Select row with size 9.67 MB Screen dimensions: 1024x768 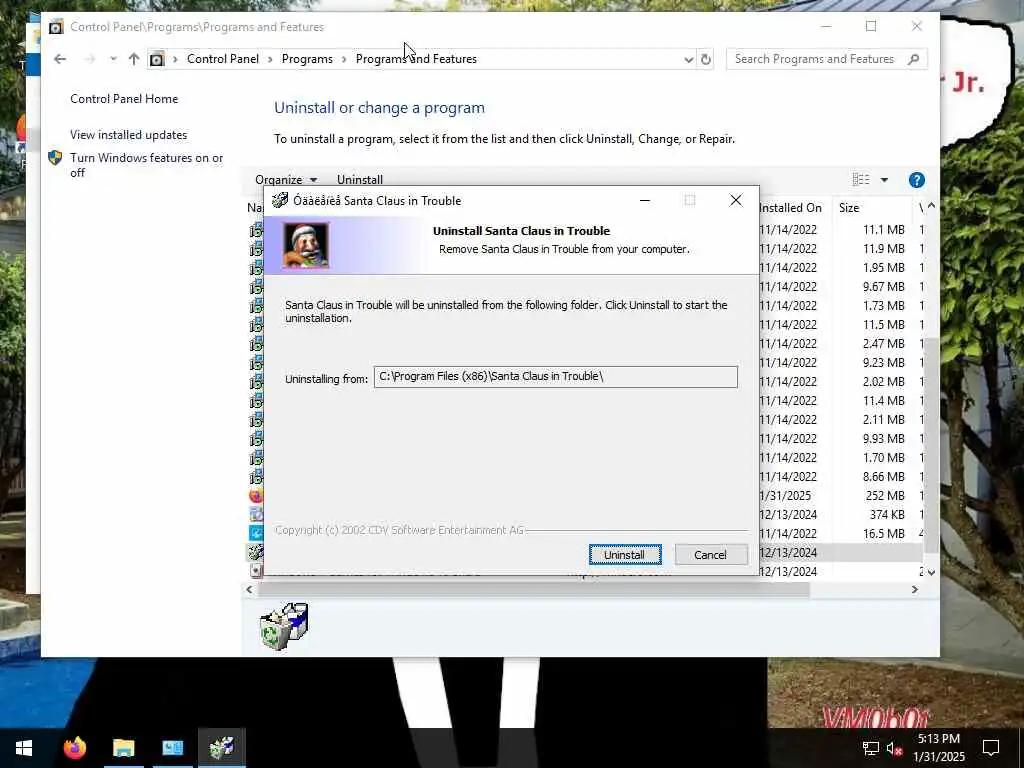coord(585,286)
